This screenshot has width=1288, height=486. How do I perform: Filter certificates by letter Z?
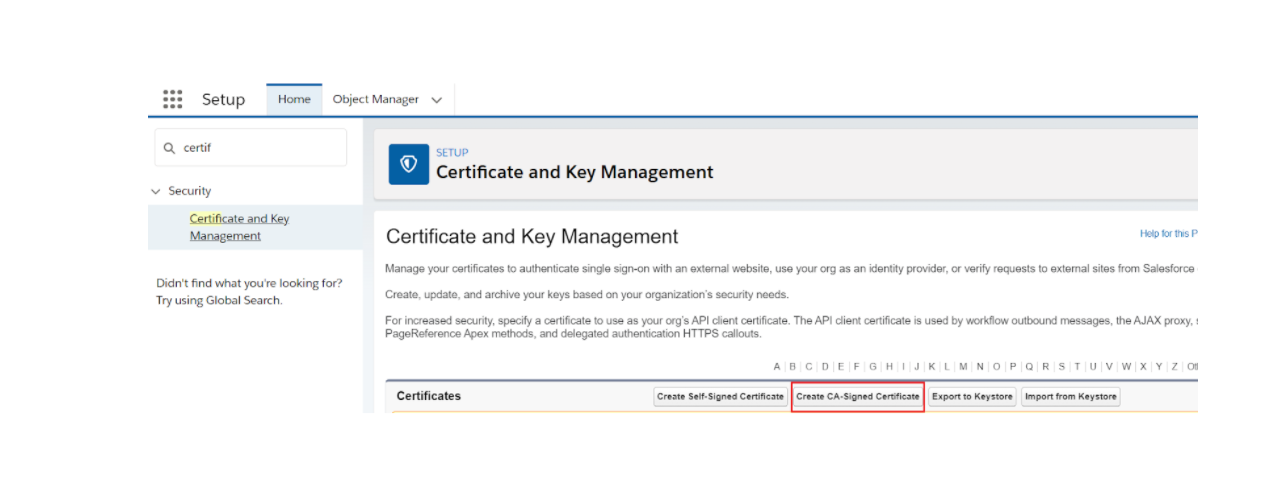tap(1174, 367)
